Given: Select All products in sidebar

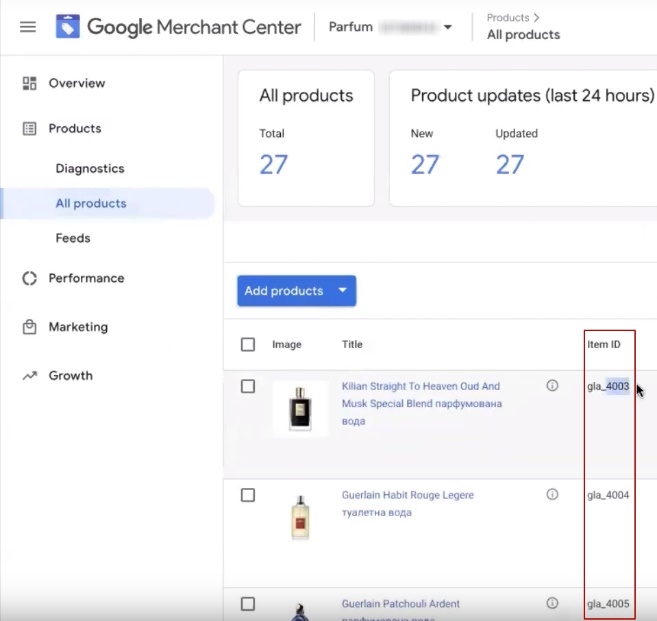Looking at the screenshot, I should [x=91, y=203].
